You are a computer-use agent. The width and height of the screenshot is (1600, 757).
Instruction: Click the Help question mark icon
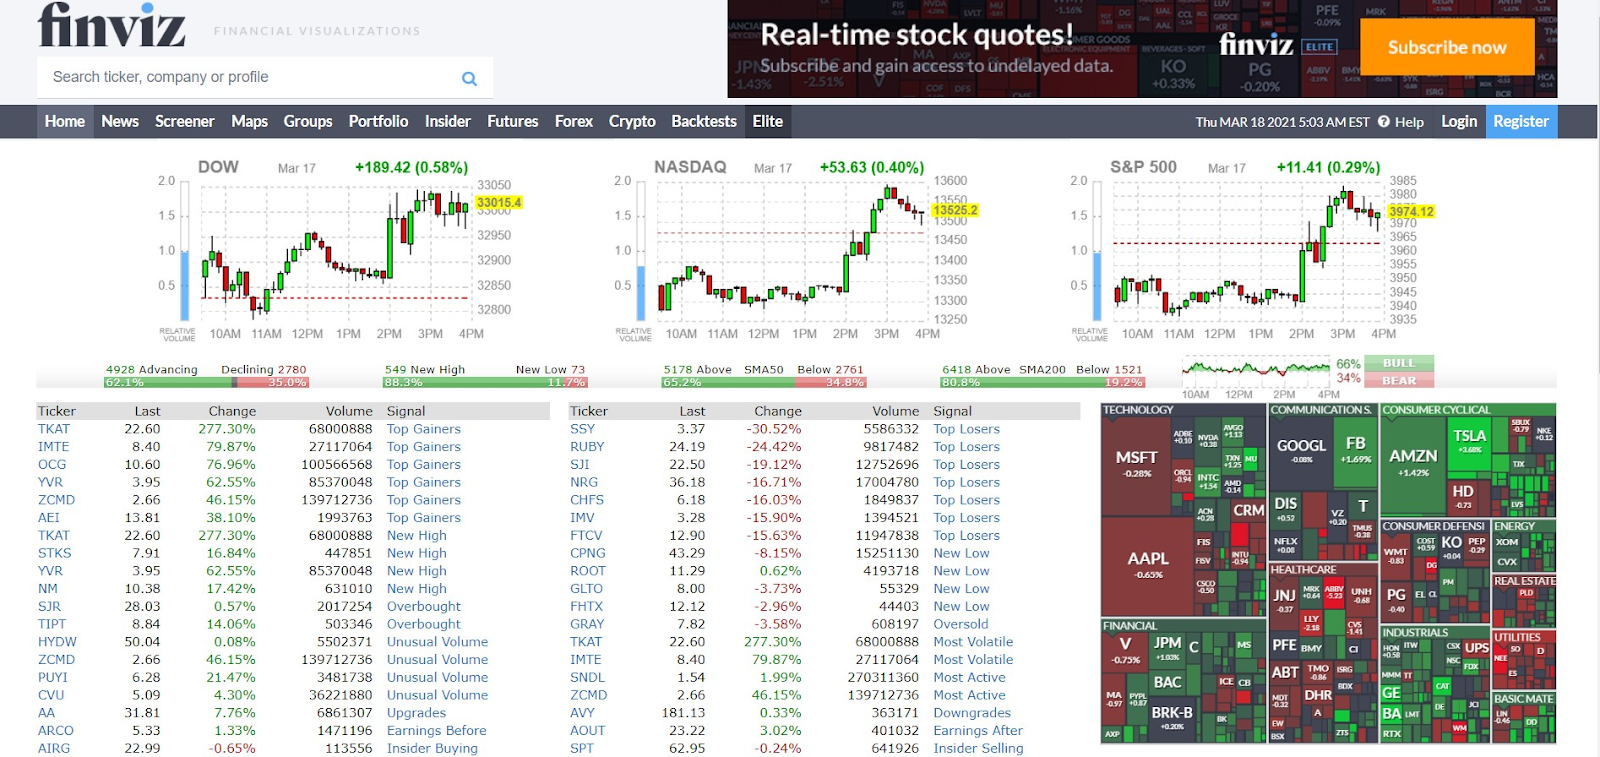[1384, 122]
